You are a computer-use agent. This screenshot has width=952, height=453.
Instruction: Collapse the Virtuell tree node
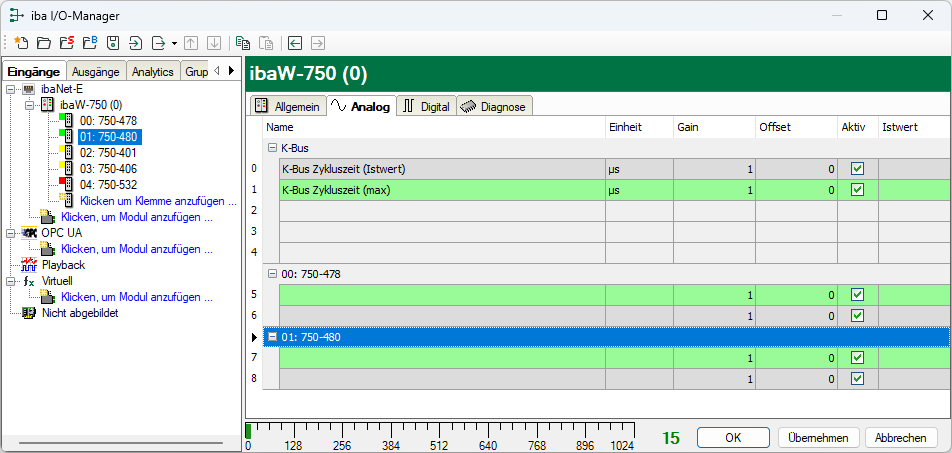point(10,282)
